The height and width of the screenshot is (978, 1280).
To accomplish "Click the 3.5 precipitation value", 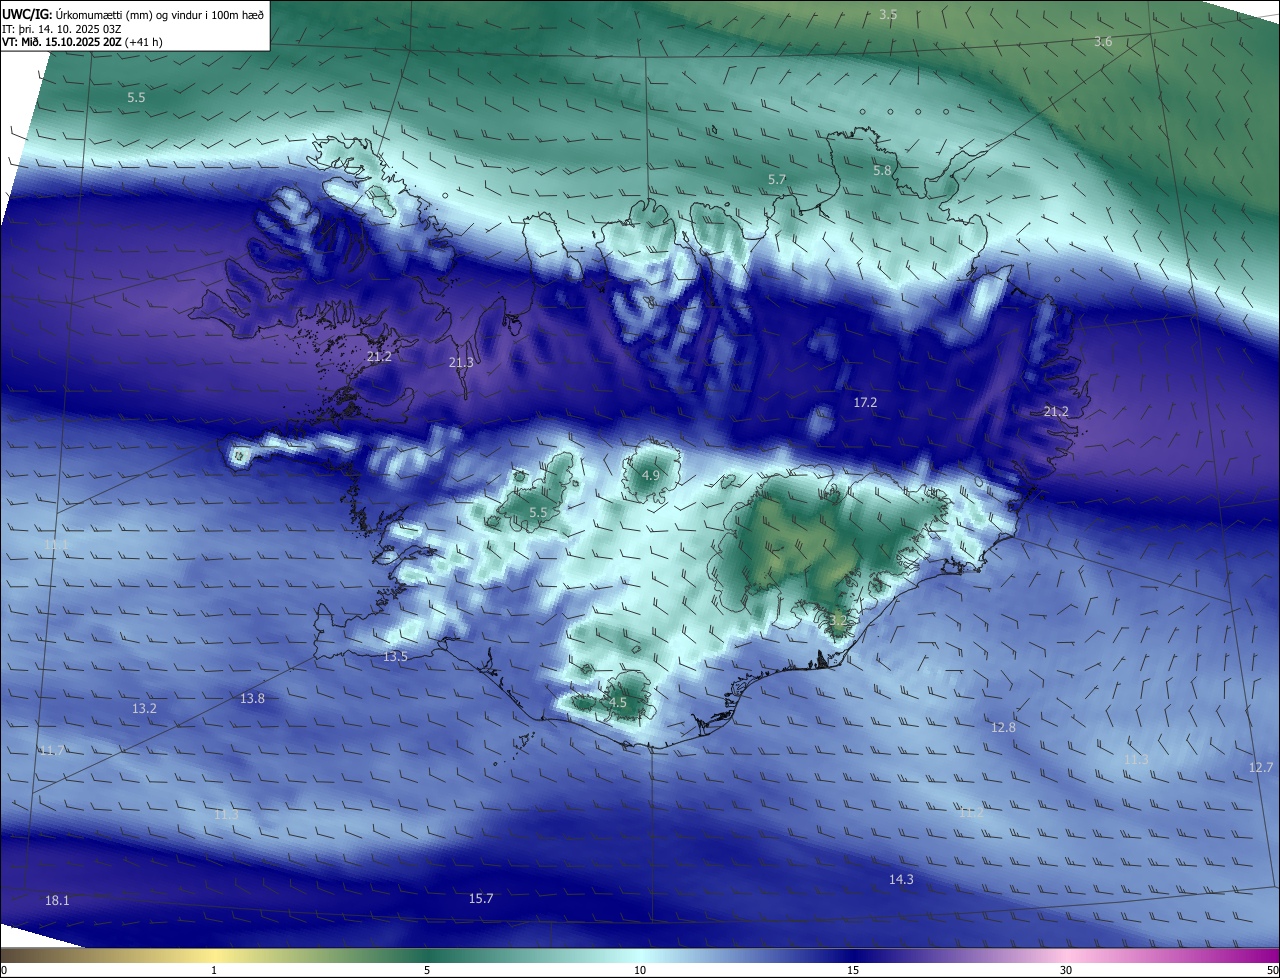I will pyautogui.click(x=888, y=15).
